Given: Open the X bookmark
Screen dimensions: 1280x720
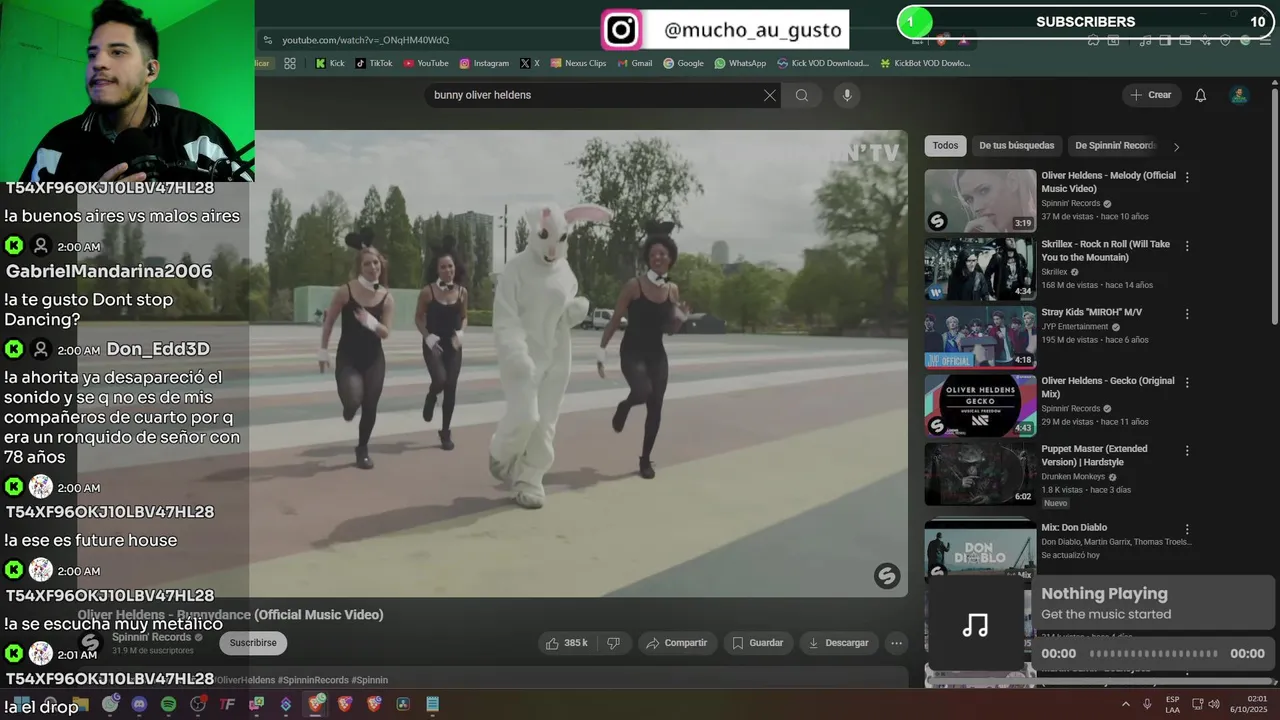Looking at the screenshot, I should point(530,63).
